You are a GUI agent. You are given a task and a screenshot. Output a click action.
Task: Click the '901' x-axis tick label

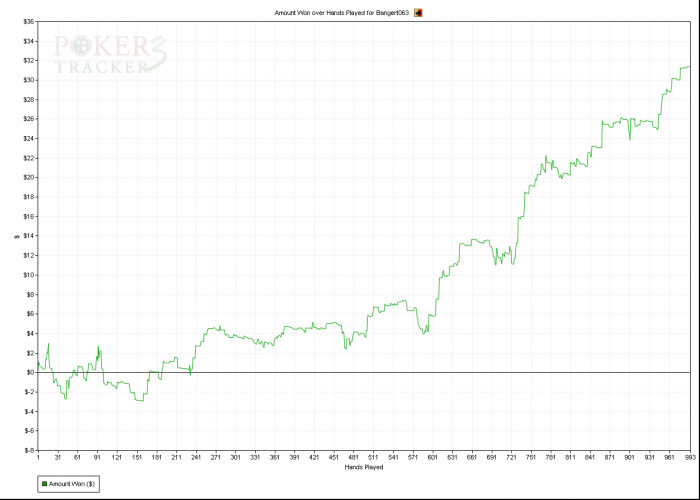pos(629,458)
